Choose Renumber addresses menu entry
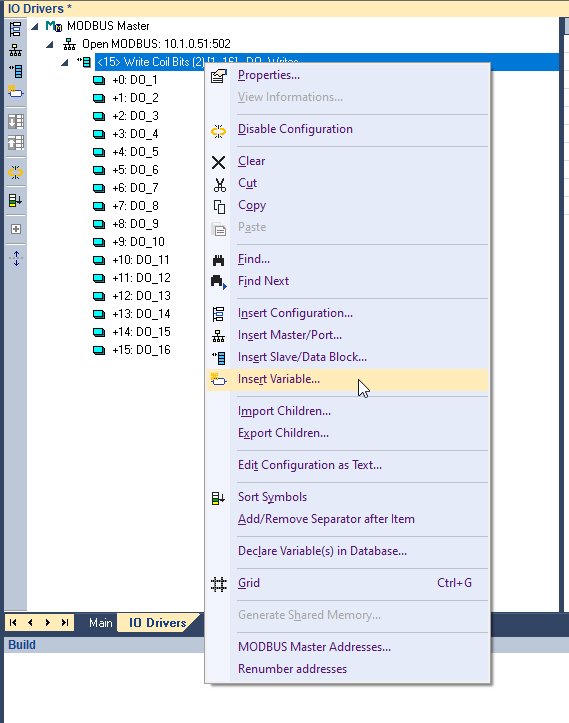The image size is (569, 723). [x=292, y=669]
